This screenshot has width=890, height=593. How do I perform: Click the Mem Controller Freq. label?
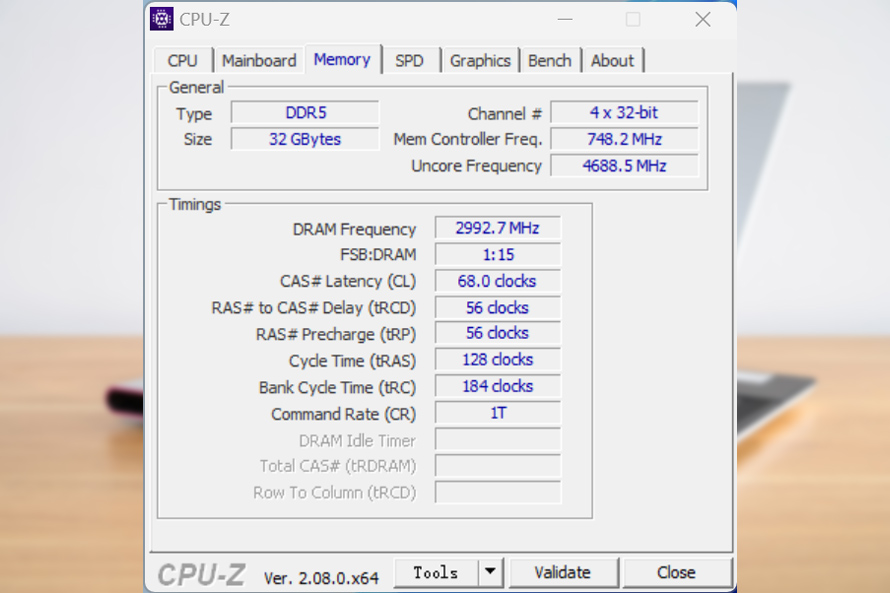(x=468, y=140)
